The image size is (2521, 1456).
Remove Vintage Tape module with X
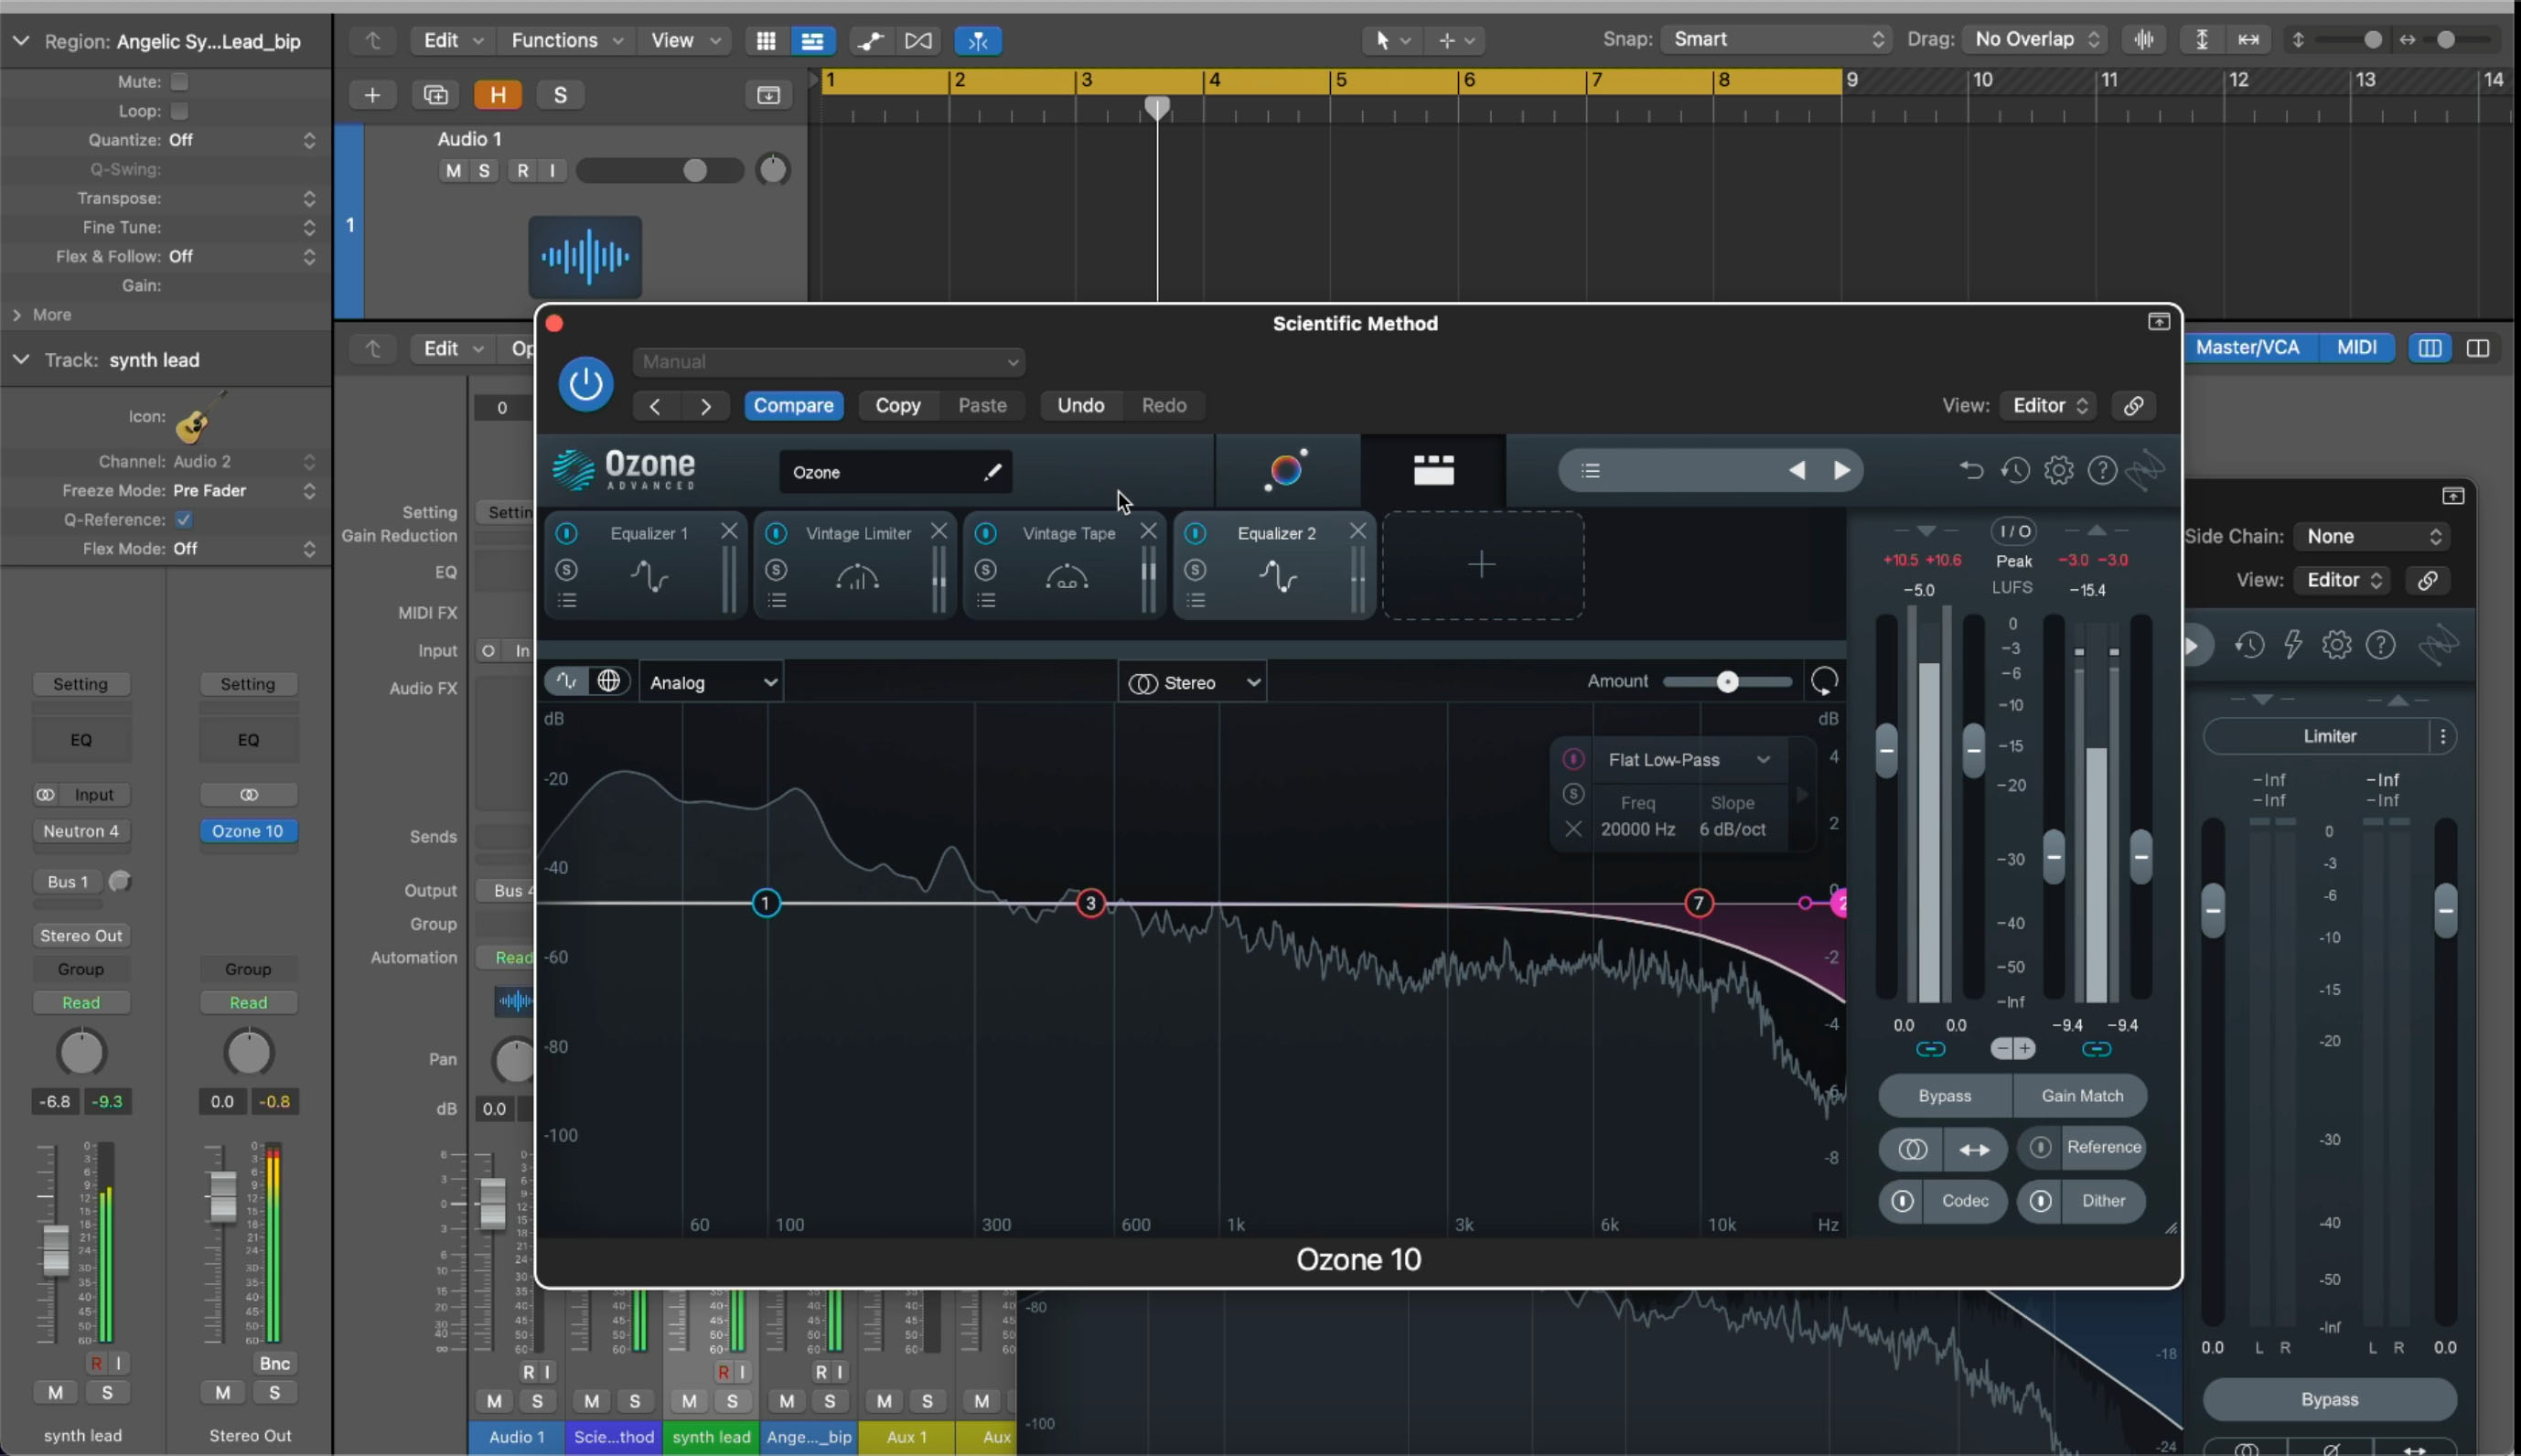click(1148, 531)
